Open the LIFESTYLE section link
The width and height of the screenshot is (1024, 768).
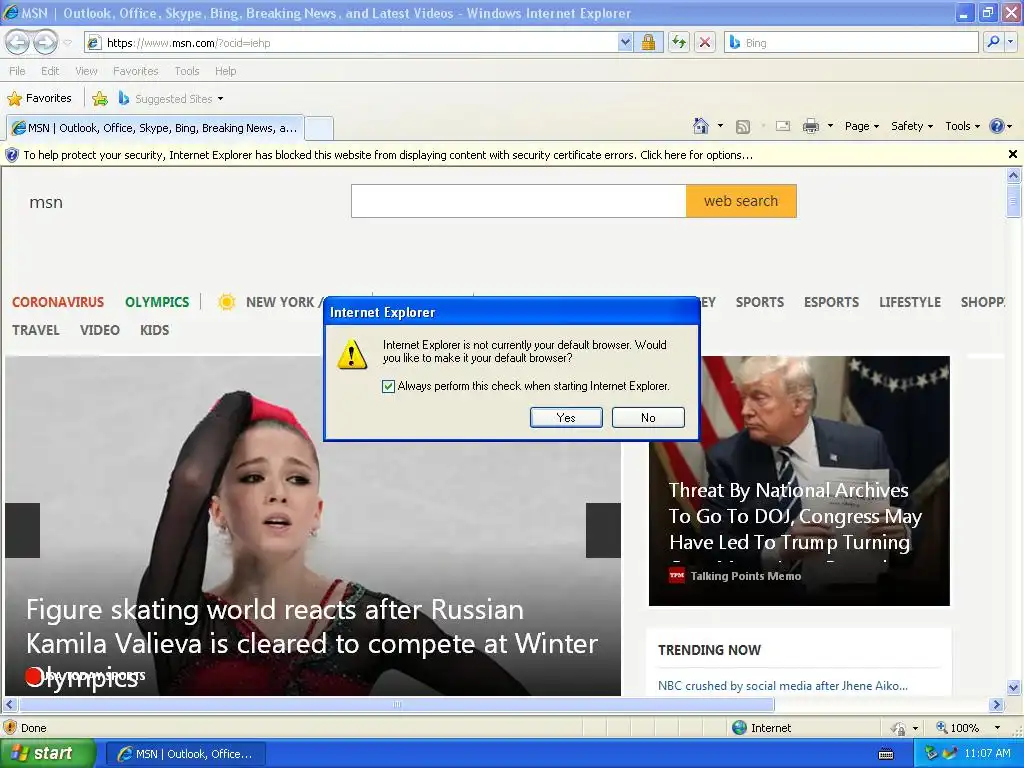(910, 302)
